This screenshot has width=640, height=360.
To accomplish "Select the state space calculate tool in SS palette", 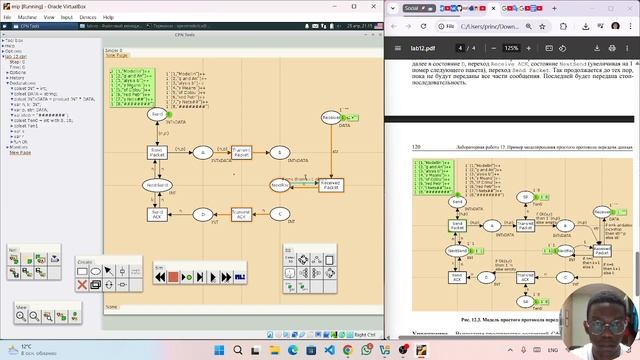I will click(303, 260).
